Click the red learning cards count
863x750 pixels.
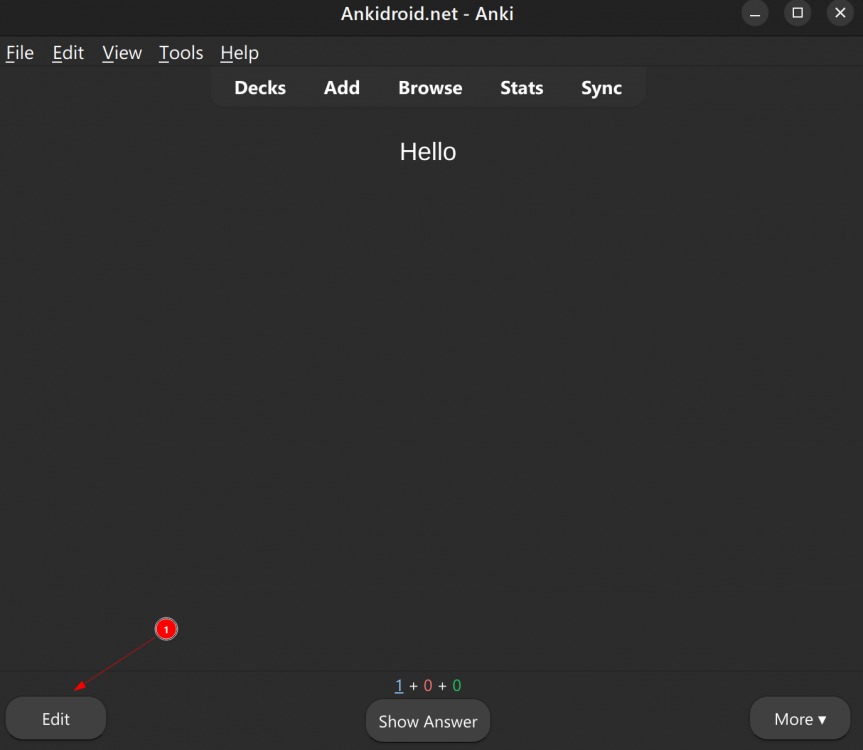pyautogui.click(x=428, y=686)
